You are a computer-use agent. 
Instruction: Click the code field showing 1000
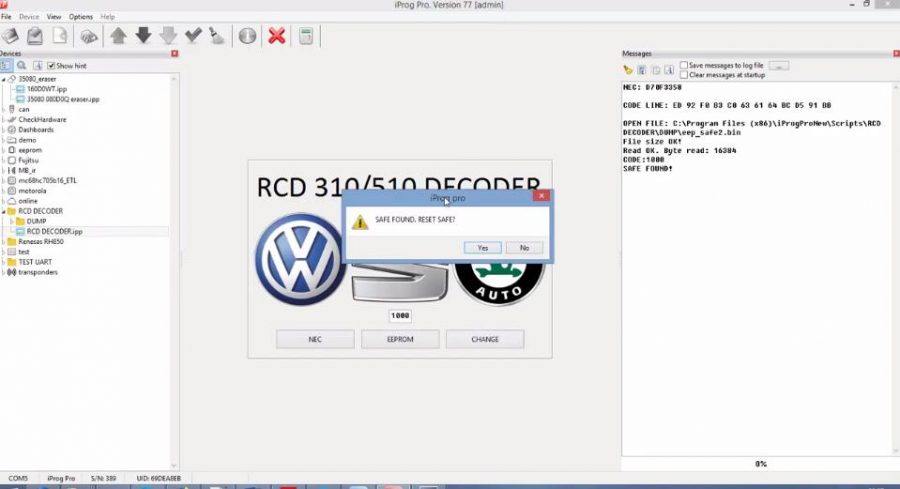400,316
